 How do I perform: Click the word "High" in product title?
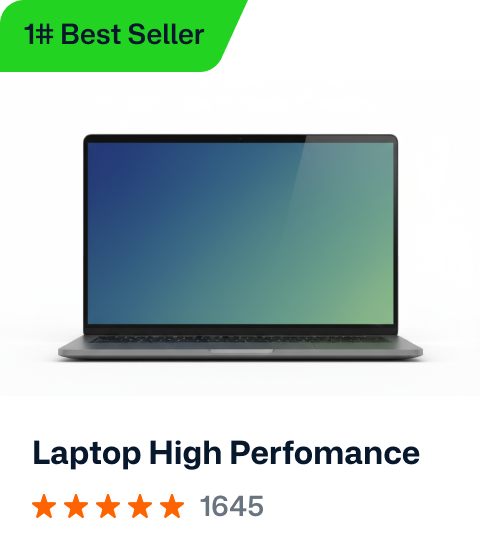pos(185,454)
